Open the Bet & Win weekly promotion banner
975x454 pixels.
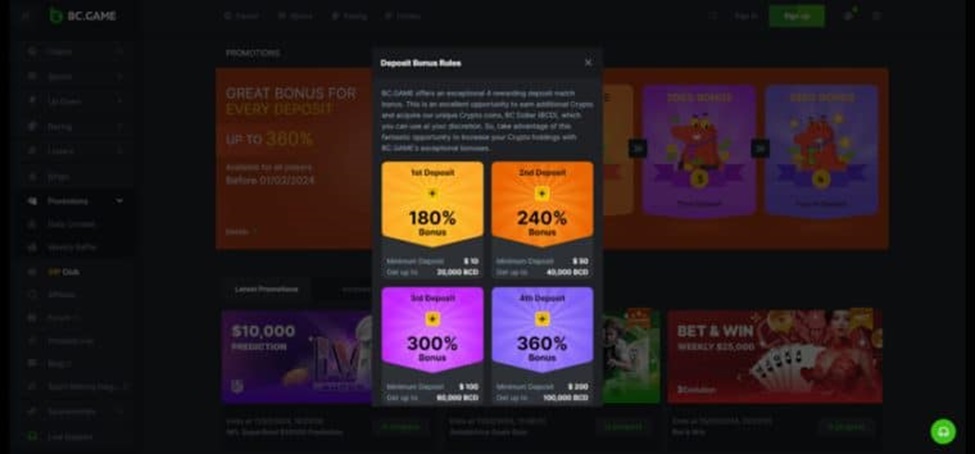[775, 357]
